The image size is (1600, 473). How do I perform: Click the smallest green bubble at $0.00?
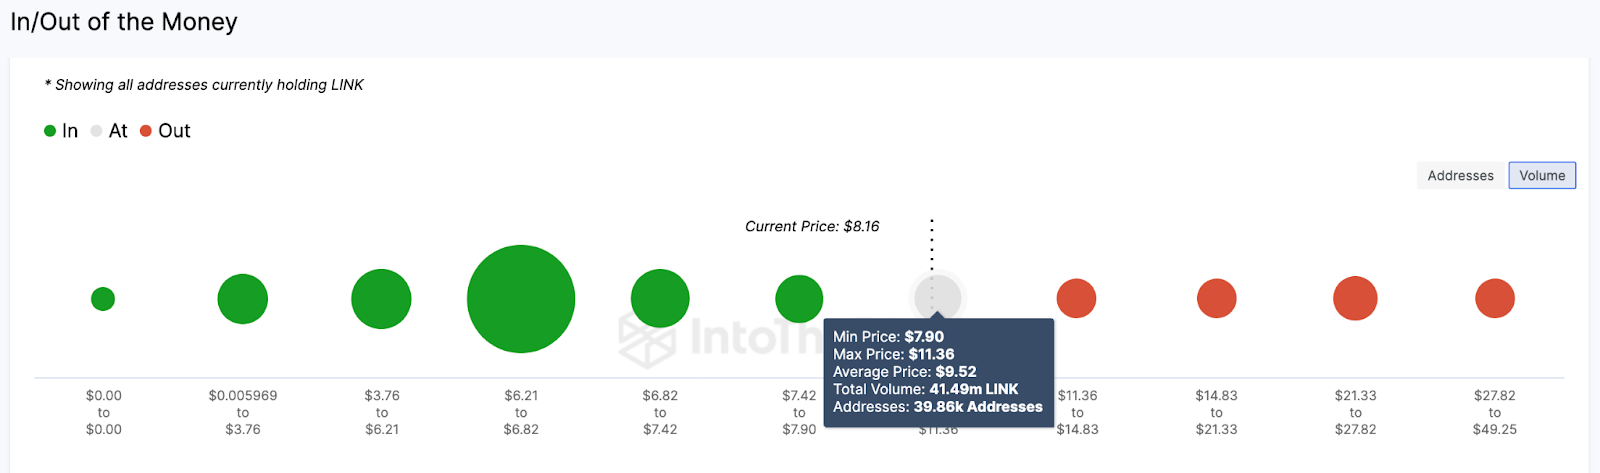(103, 299)
